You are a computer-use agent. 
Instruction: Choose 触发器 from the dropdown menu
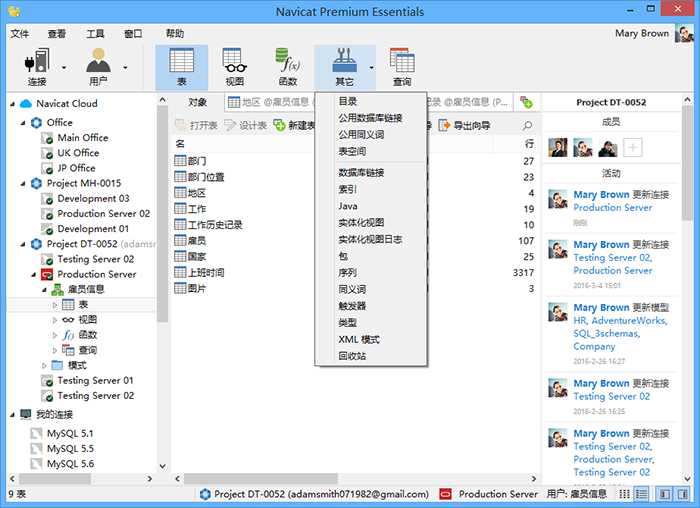[x=371, y=306]
